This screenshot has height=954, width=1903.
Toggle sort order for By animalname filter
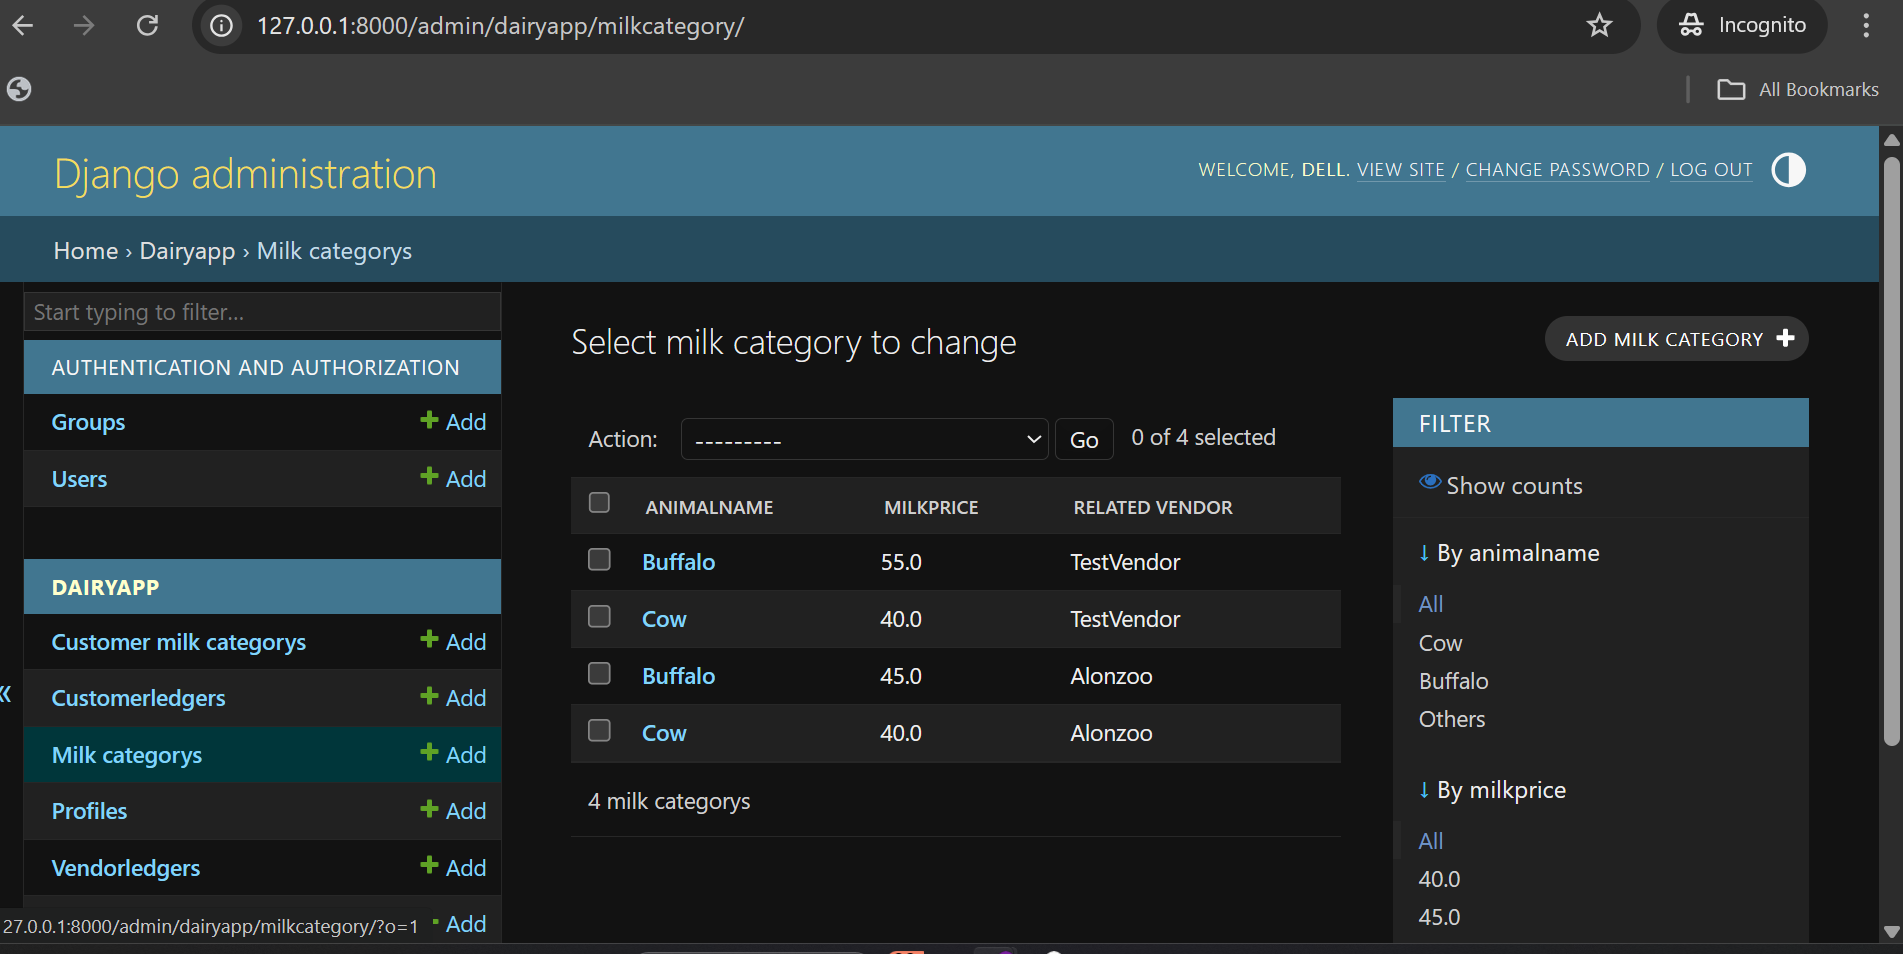(x=1423, y=552)
